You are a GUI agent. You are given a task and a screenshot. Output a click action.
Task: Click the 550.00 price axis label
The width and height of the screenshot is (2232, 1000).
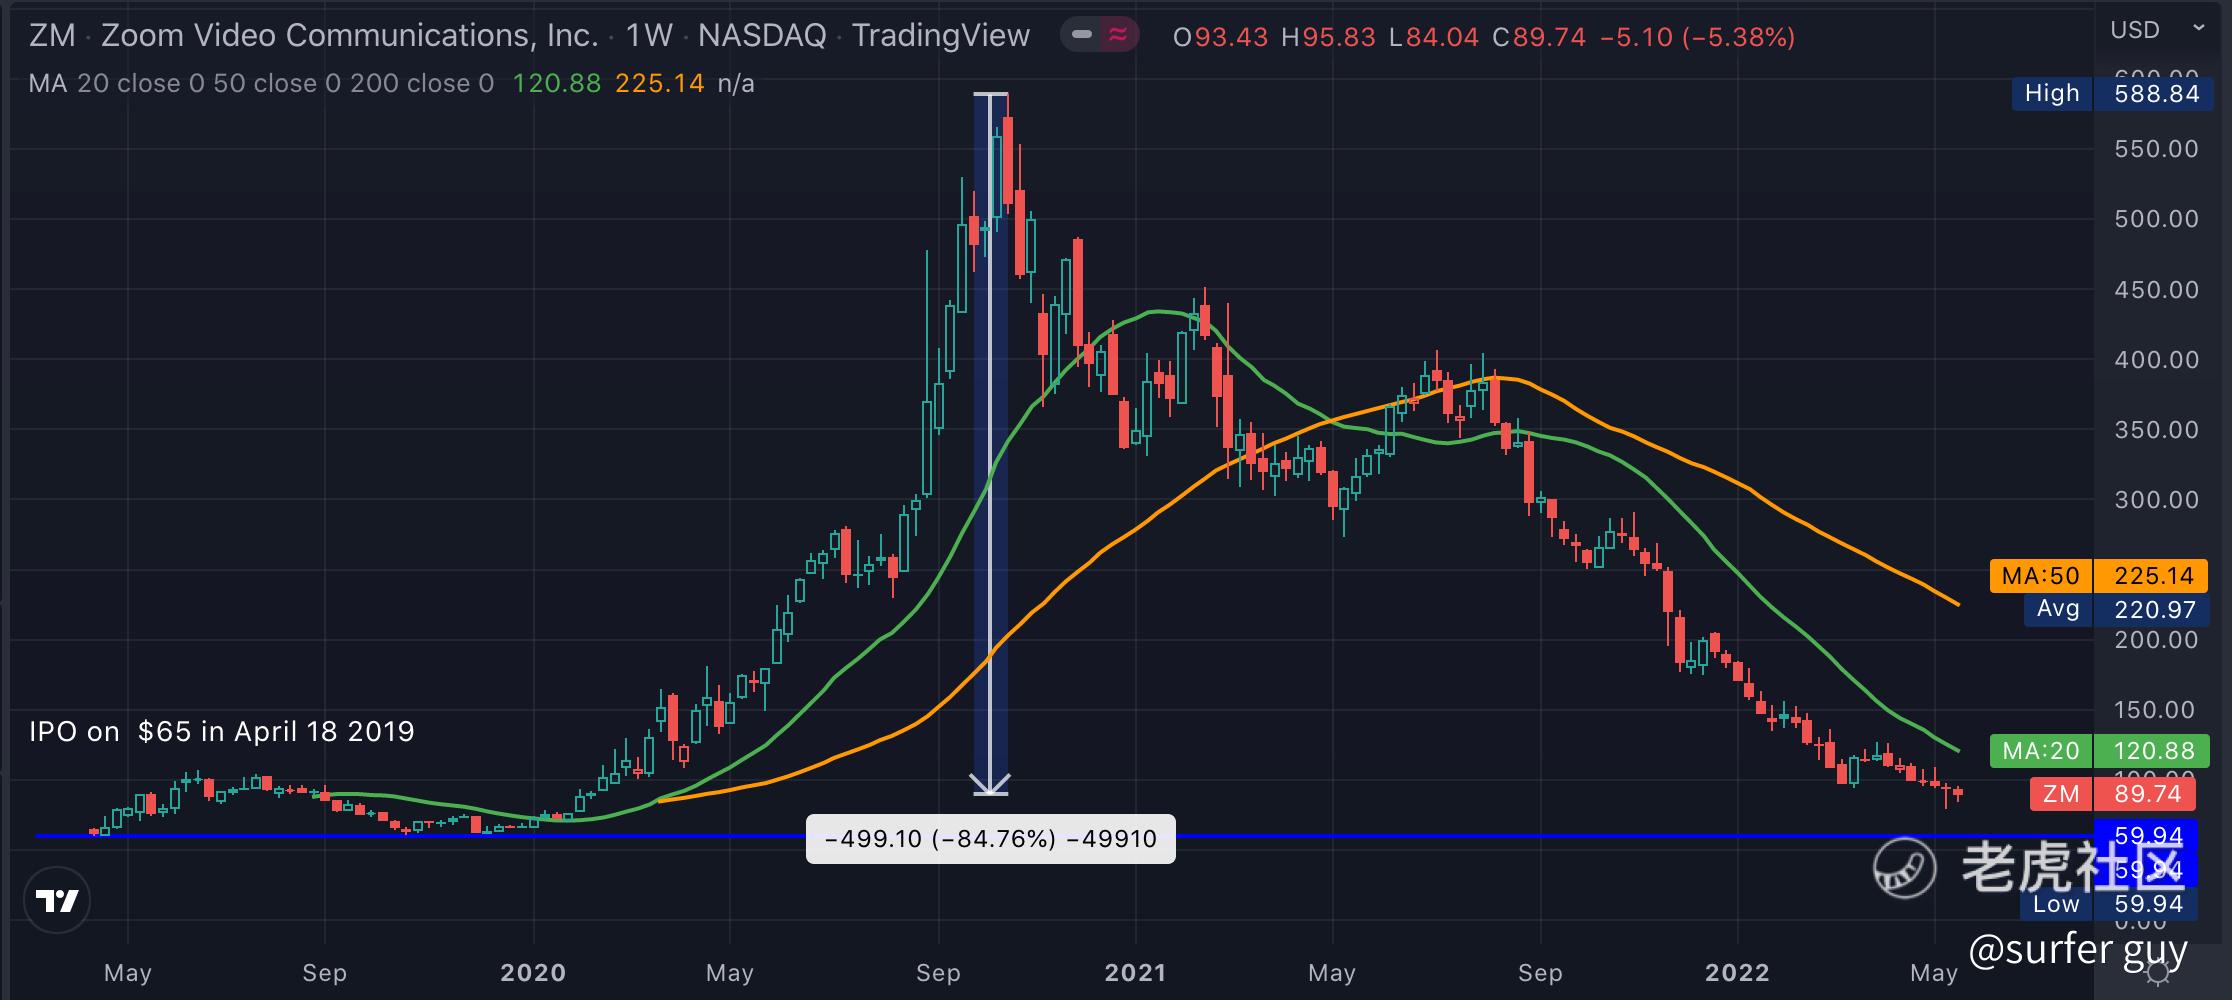click(2157, 149)
